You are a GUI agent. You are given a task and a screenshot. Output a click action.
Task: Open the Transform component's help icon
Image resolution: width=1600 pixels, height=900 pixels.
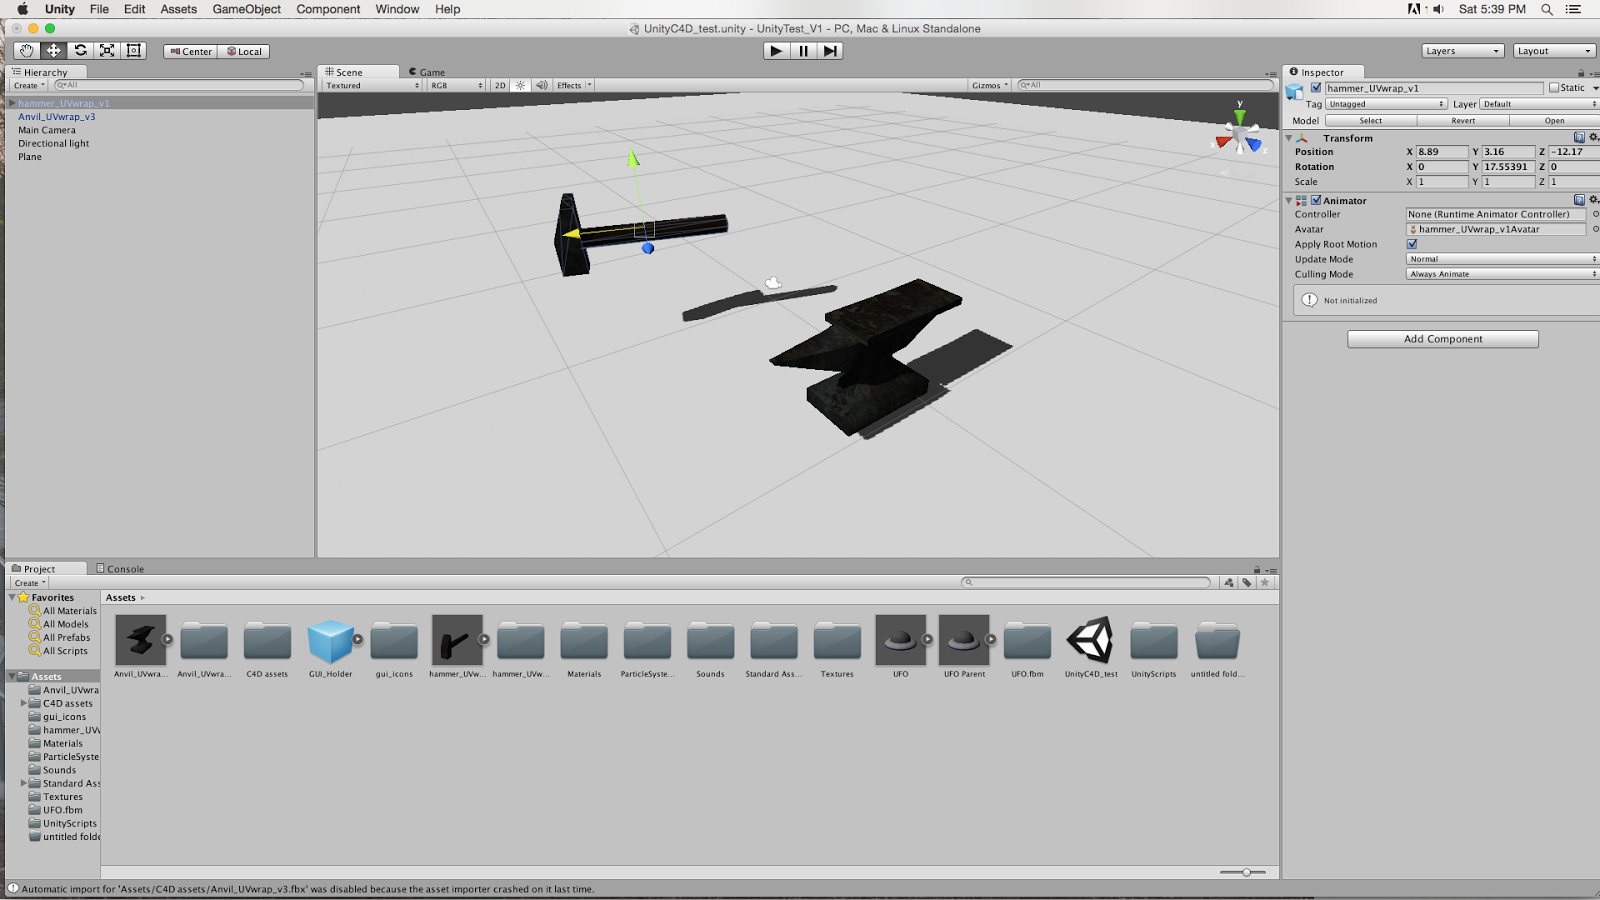1579,138
